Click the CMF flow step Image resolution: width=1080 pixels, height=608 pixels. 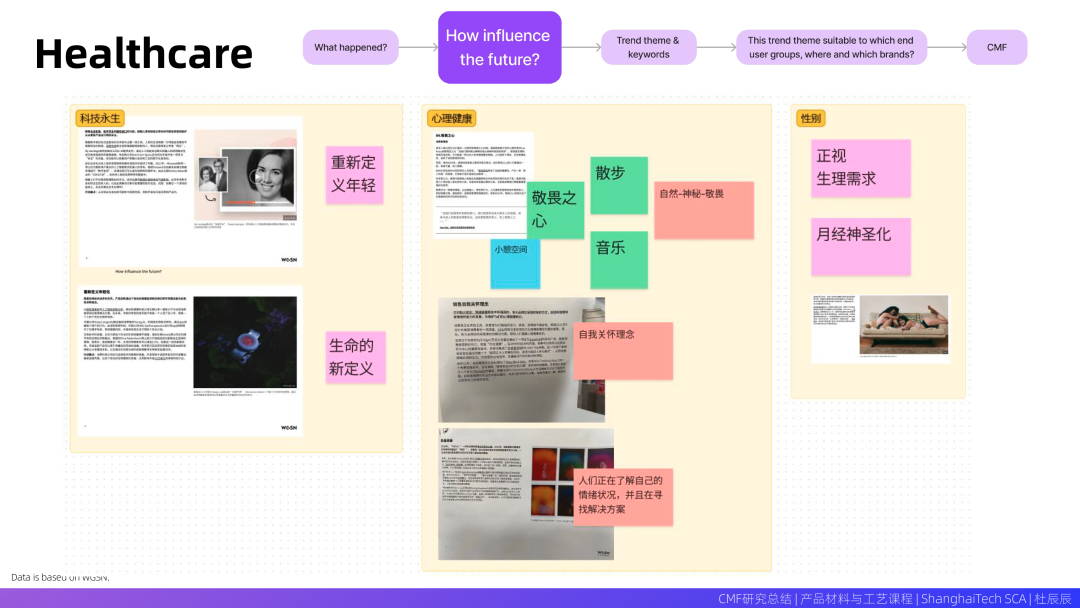pyautogui.click(x=996, y=47)
